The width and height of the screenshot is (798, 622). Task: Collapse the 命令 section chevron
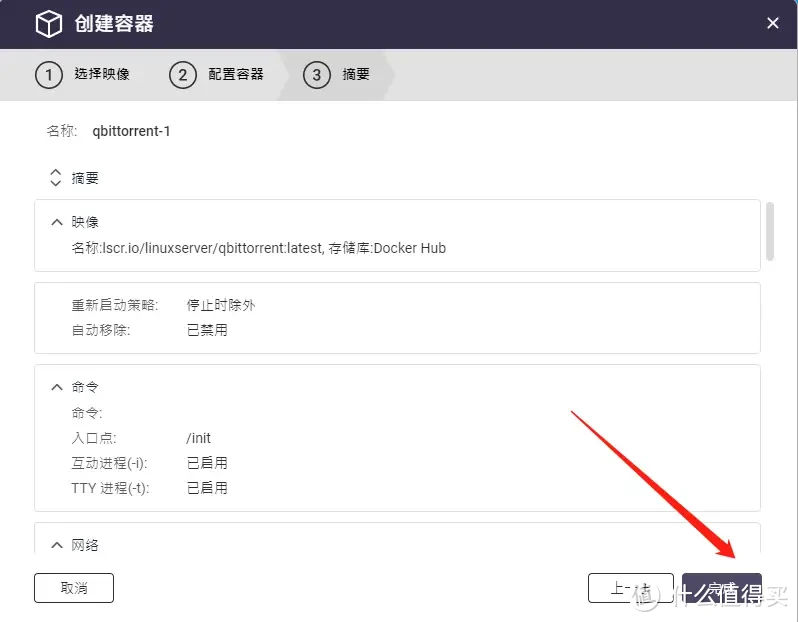(56, 387)
